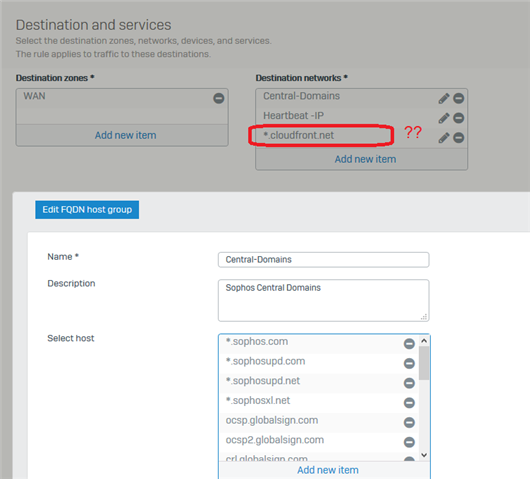
Task: Edit the Central-Domains network entry
Action: click(444, 98)
